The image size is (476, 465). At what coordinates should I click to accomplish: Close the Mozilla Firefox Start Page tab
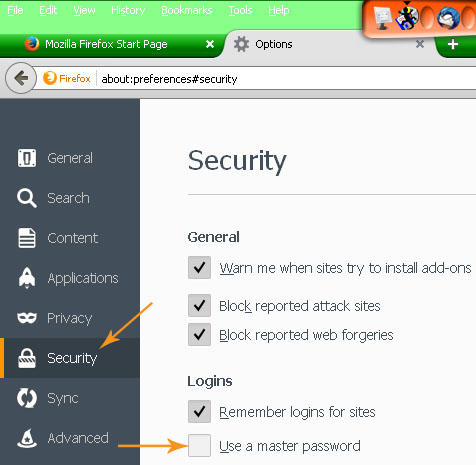tap(210, 44)
